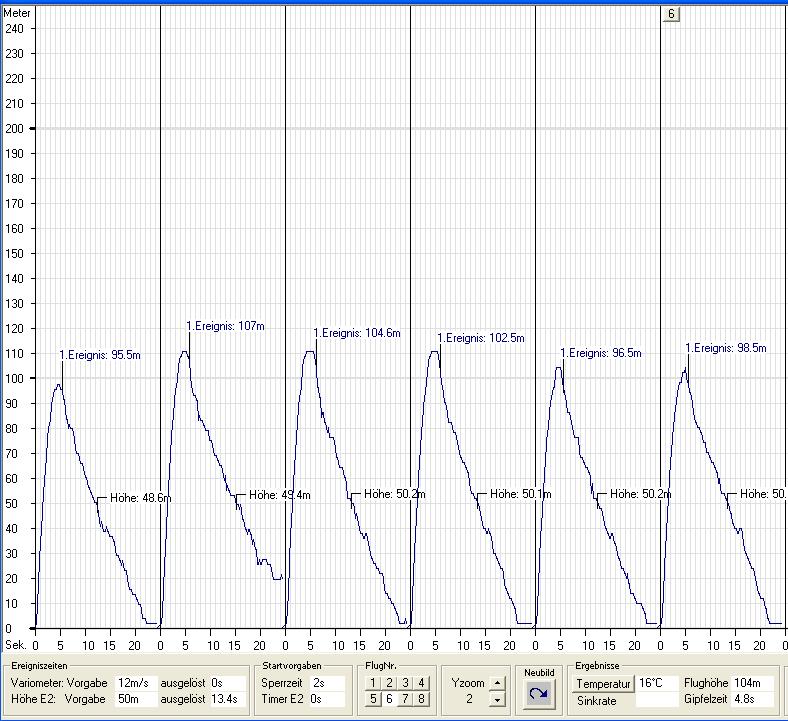The height and width of the screenshot is (721, 788).
Task: Select flight number 3 button
Action: (x=405, y=683)
